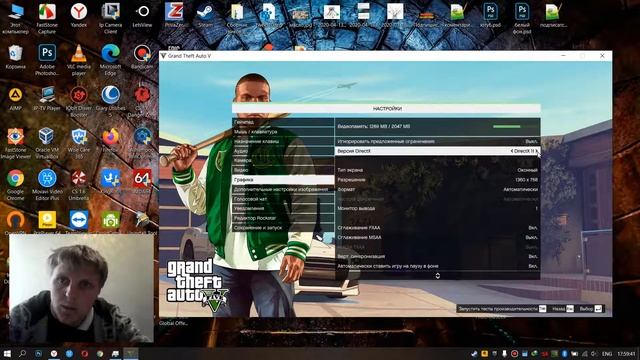
Task: Click the Выбор button
Action: 590,309
